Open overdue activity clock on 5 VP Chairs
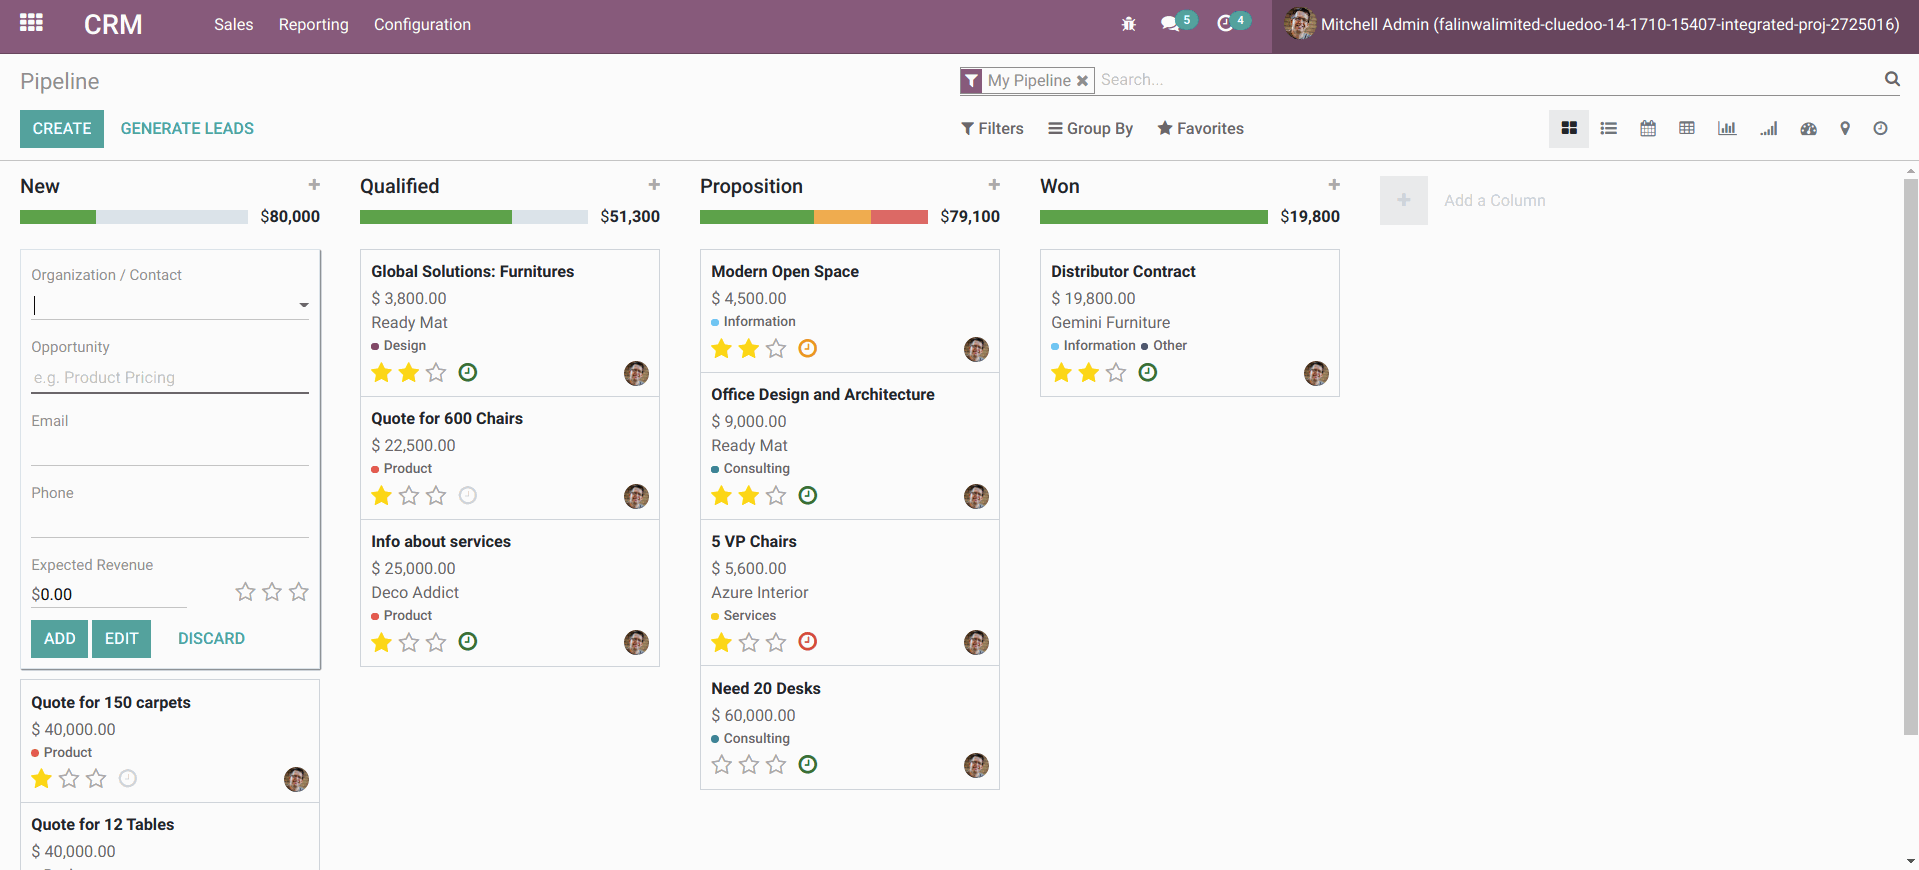Image resolution: width=1919 pixels, height=870 pixels. pos(808,641)
